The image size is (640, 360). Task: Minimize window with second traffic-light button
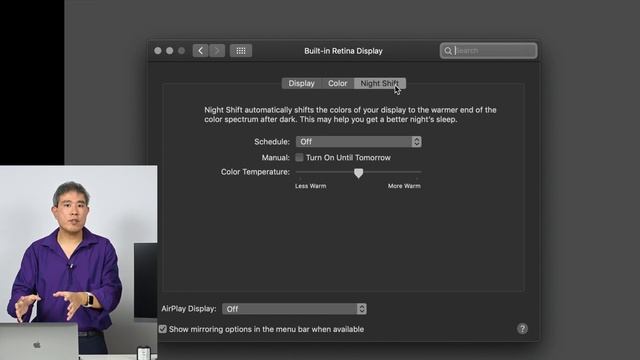(x=170, y=51)
